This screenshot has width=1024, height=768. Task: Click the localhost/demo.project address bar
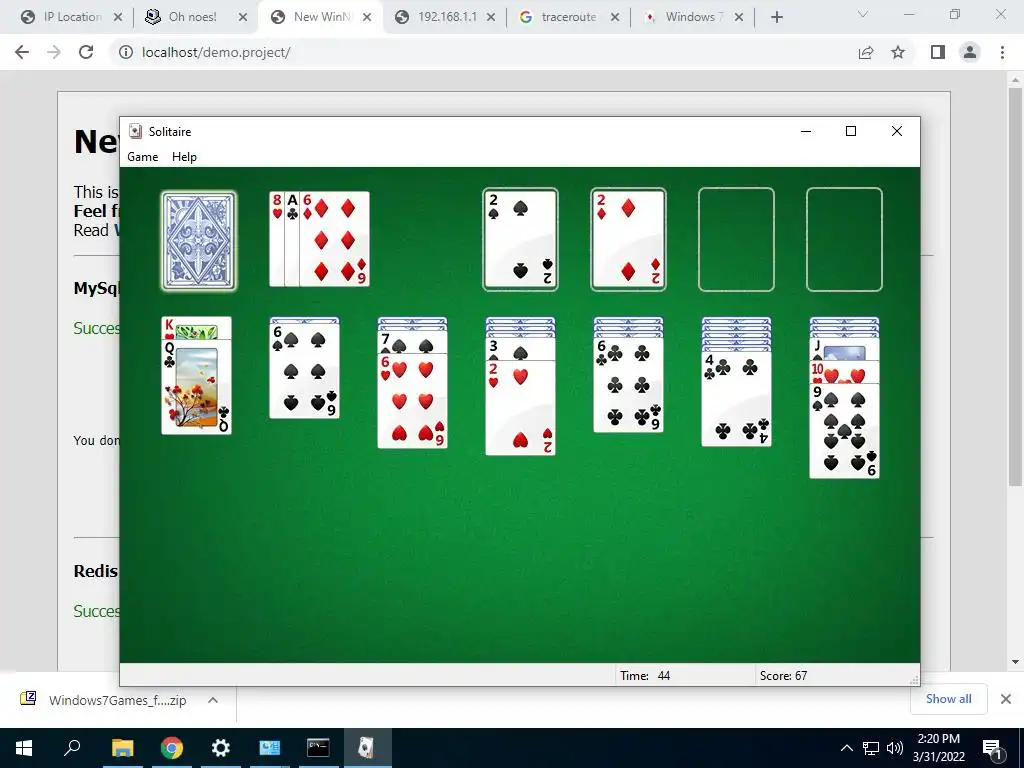pos(483,52)
